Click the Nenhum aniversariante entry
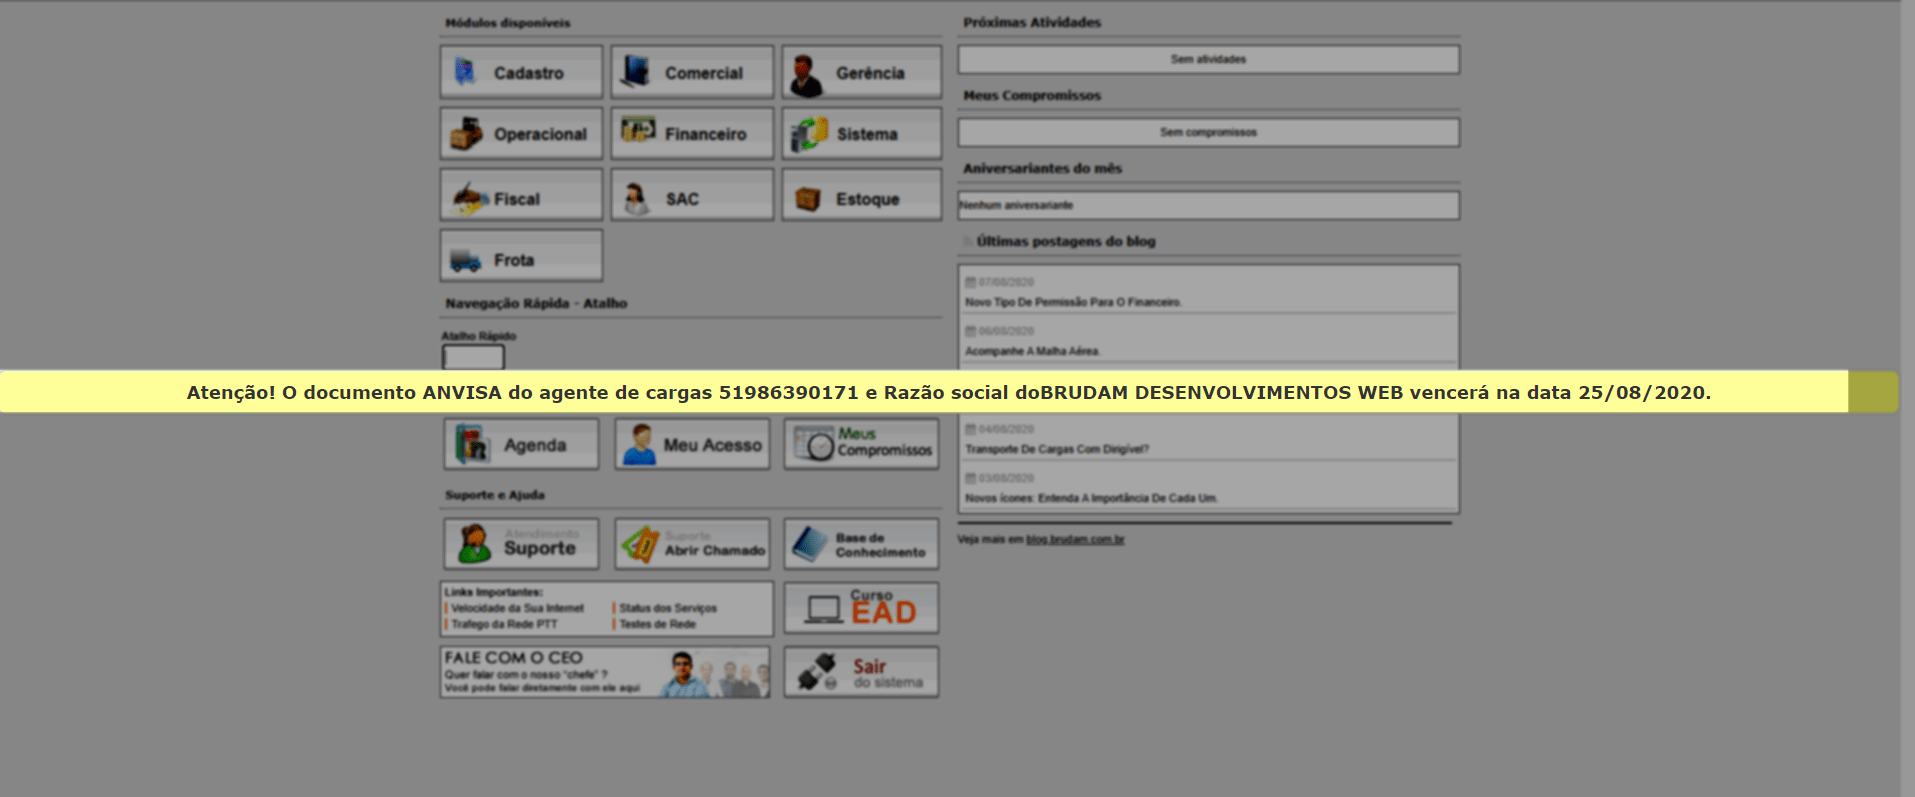Image resolution: width=1915 pixels, height=797 pixels. pyautogui.click(x=1208, y=205)
